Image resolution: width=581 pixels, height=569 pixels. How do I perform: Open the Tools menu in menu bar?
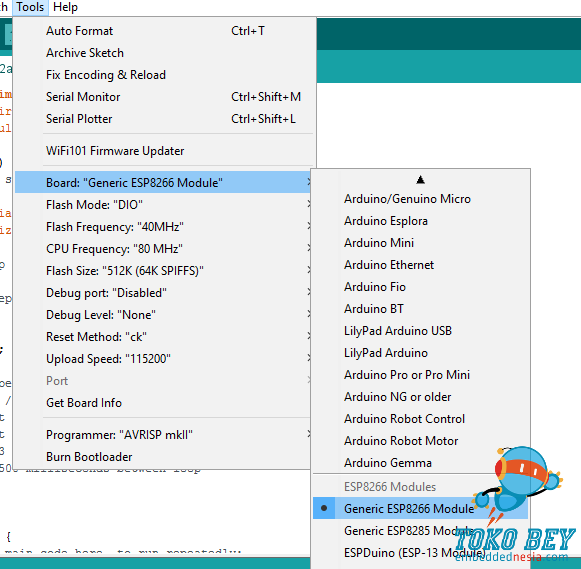[x=30, y=7]
